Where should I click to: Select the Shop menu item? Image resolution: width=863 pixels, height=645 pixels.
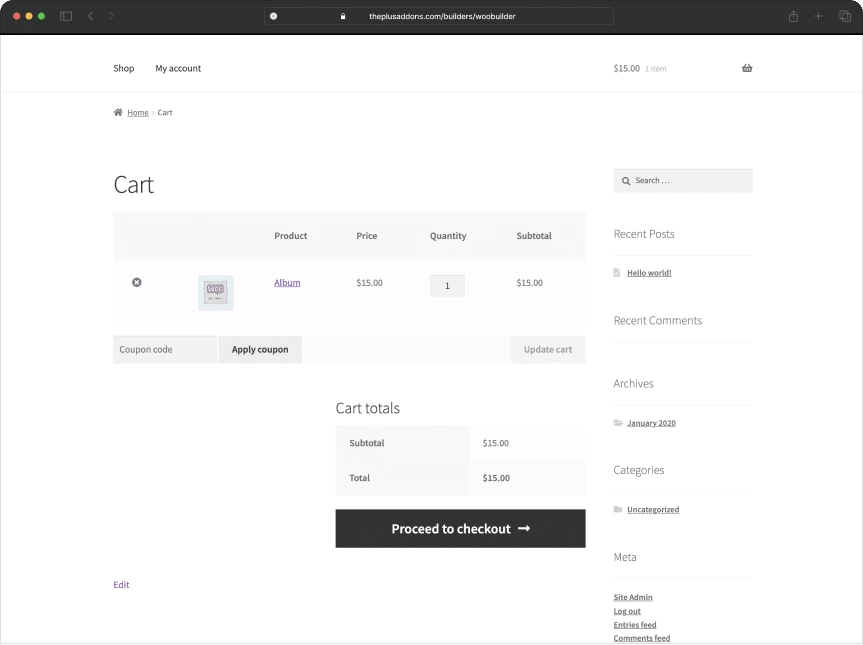123,68
